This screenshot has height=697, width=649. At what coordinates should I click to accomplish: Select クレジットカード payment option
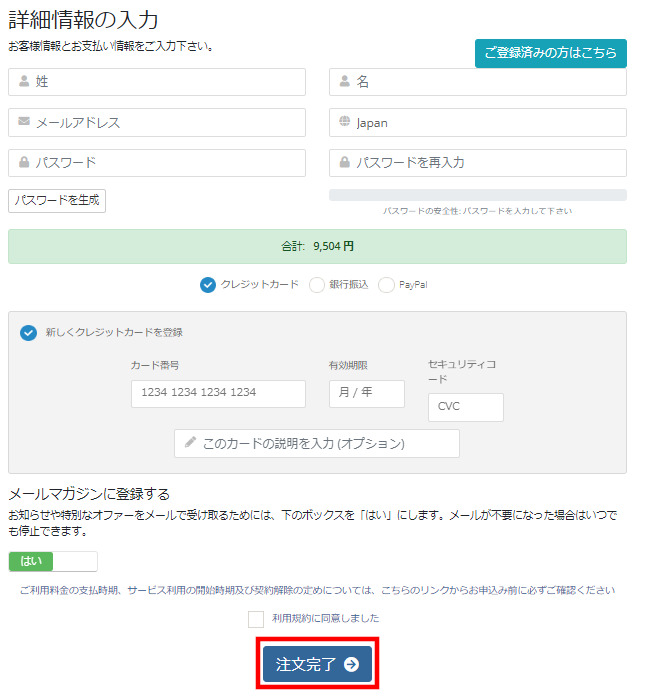click(208, 284)
